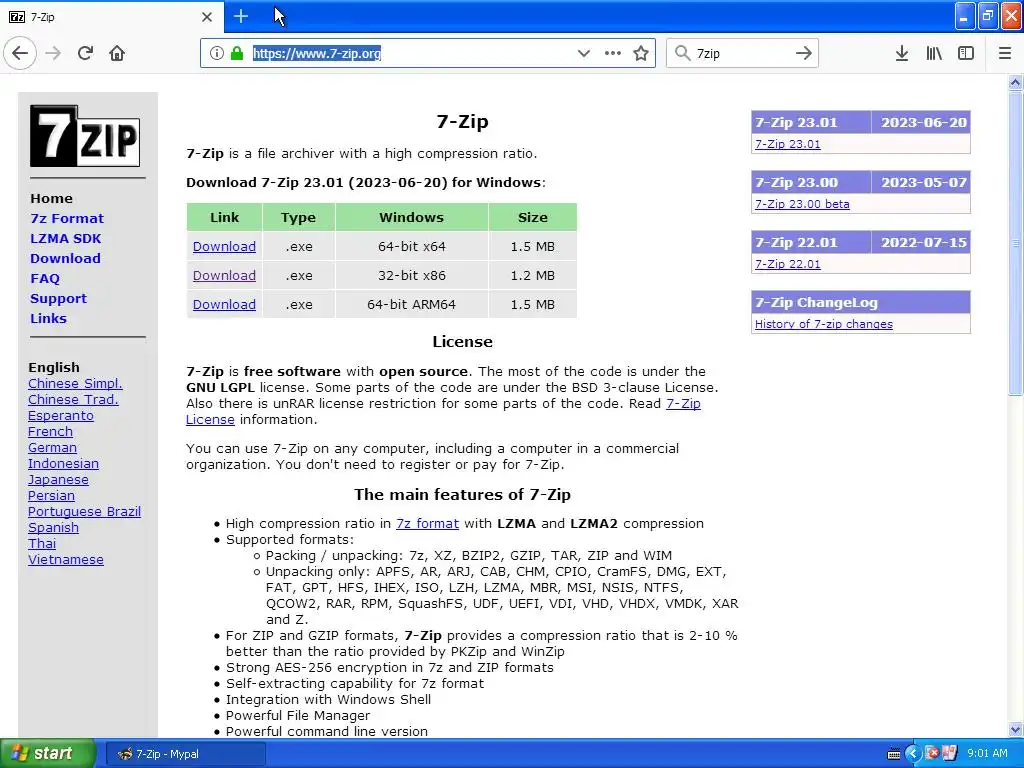The height and width of the screenshot is (768, 1024).
Task: Click the search magnifier icon
Action: 682,54
